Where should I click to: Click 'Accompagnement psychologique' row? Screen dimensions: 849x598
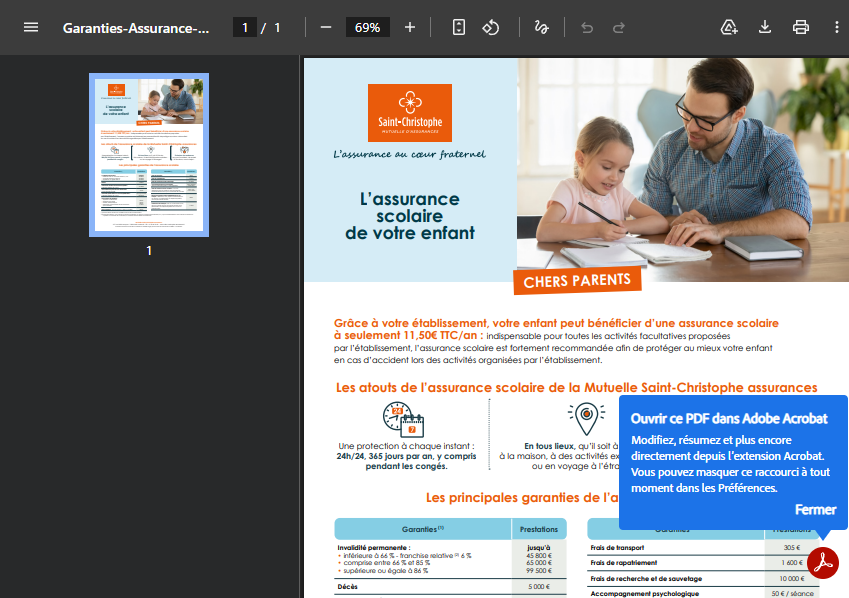tap(703, 594)
